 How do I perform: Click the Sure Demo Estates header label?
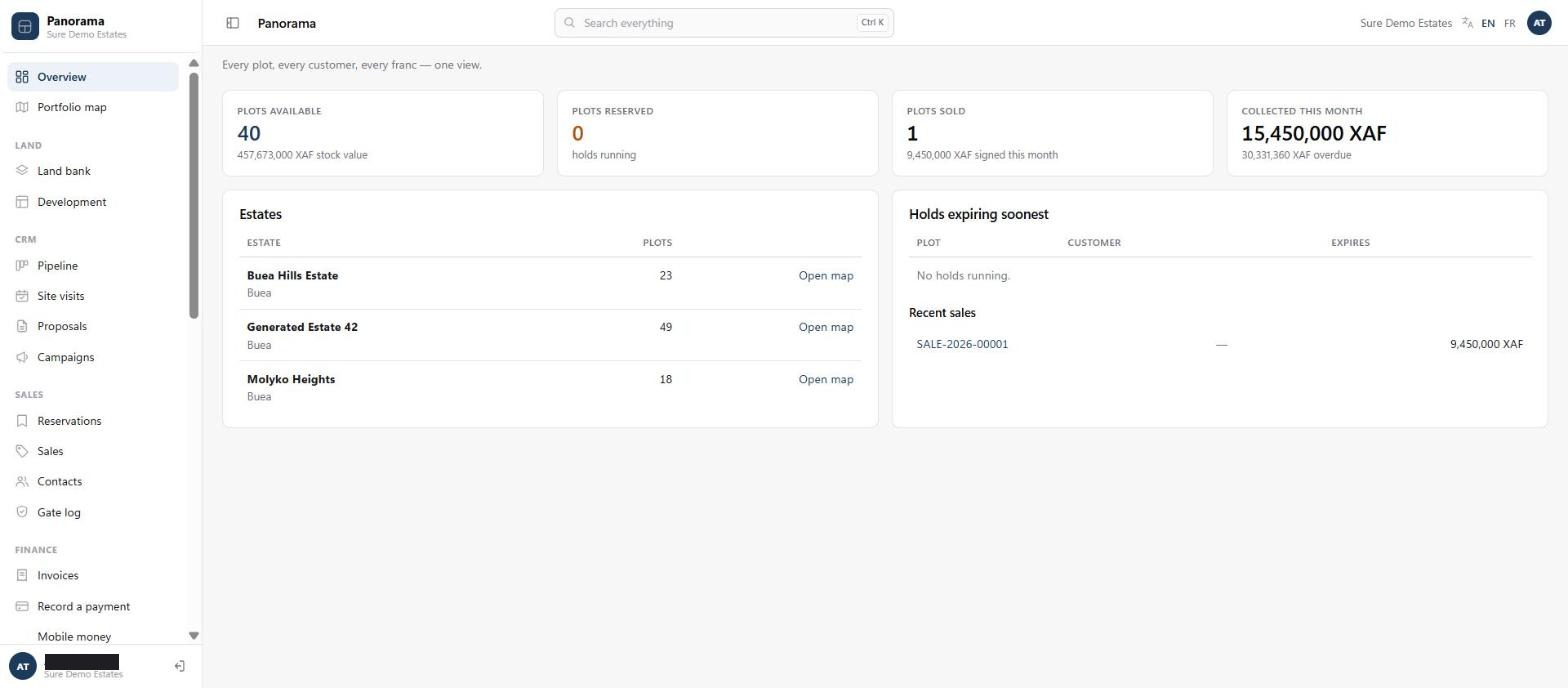coord(1406,23)
